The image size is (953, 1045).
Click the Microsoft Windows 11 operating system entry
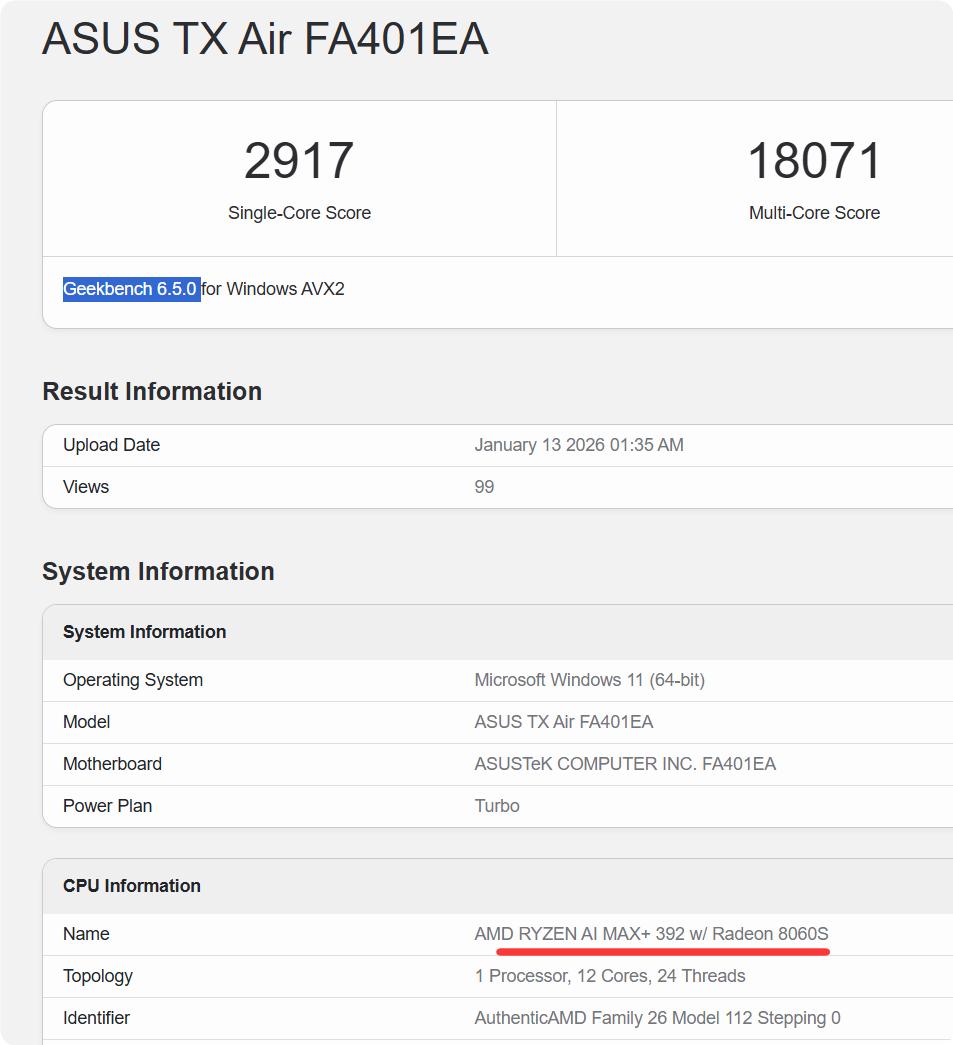tap(588, 679)
